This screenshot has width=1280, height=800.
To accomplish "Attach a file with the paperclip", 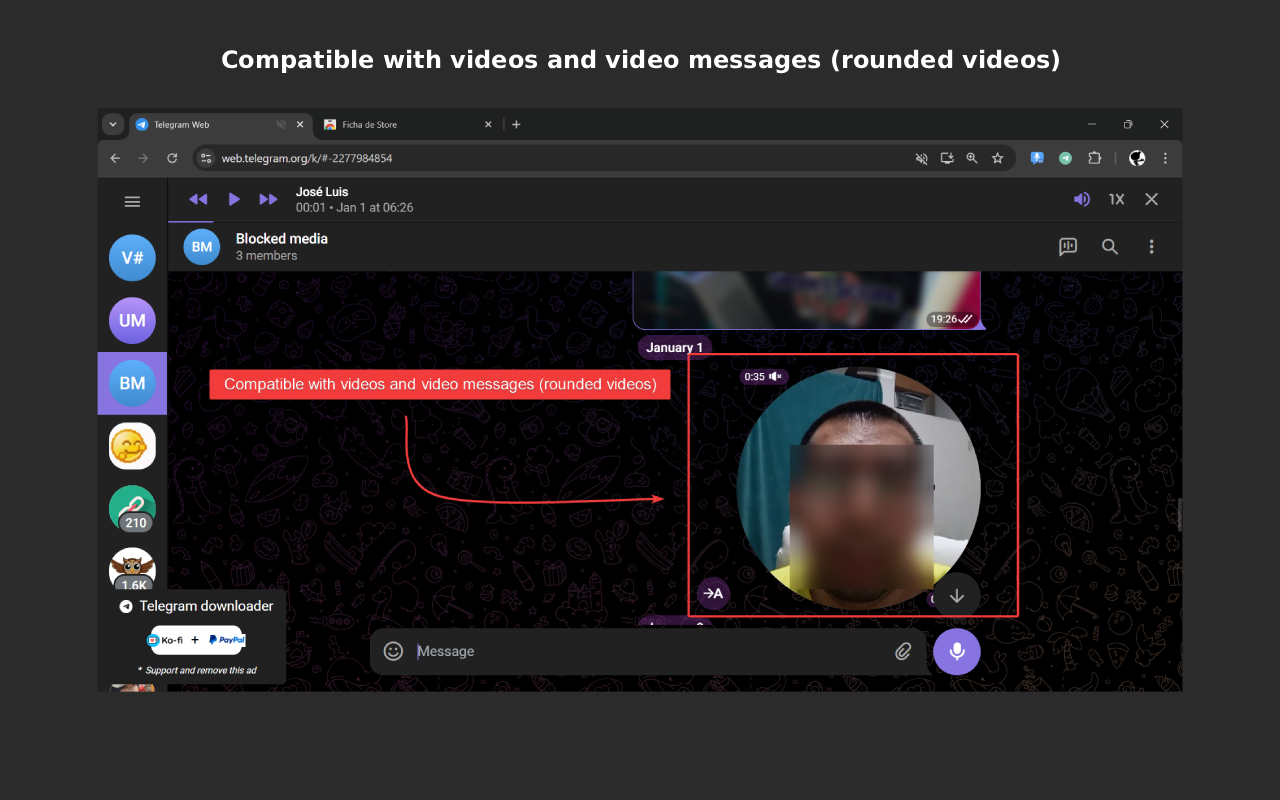I will (903, 651).
